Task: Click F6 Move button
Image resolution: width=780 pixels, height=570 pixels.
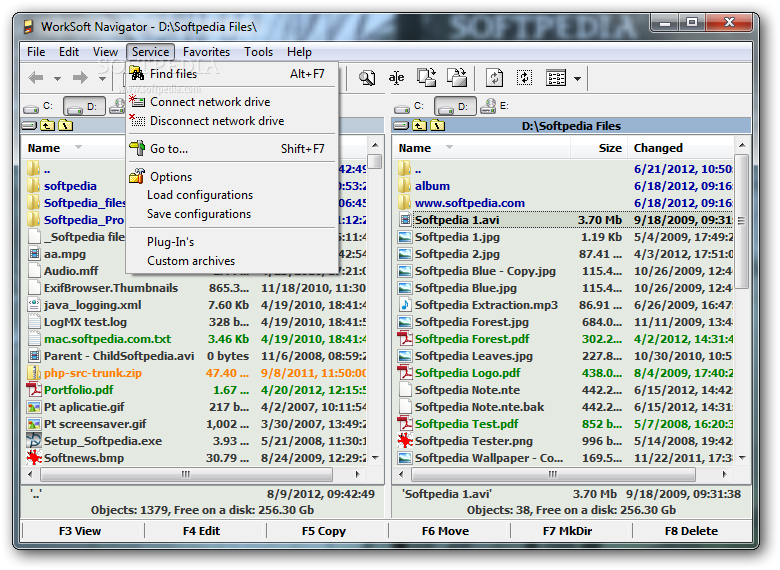Action: [x=446, y=531]
